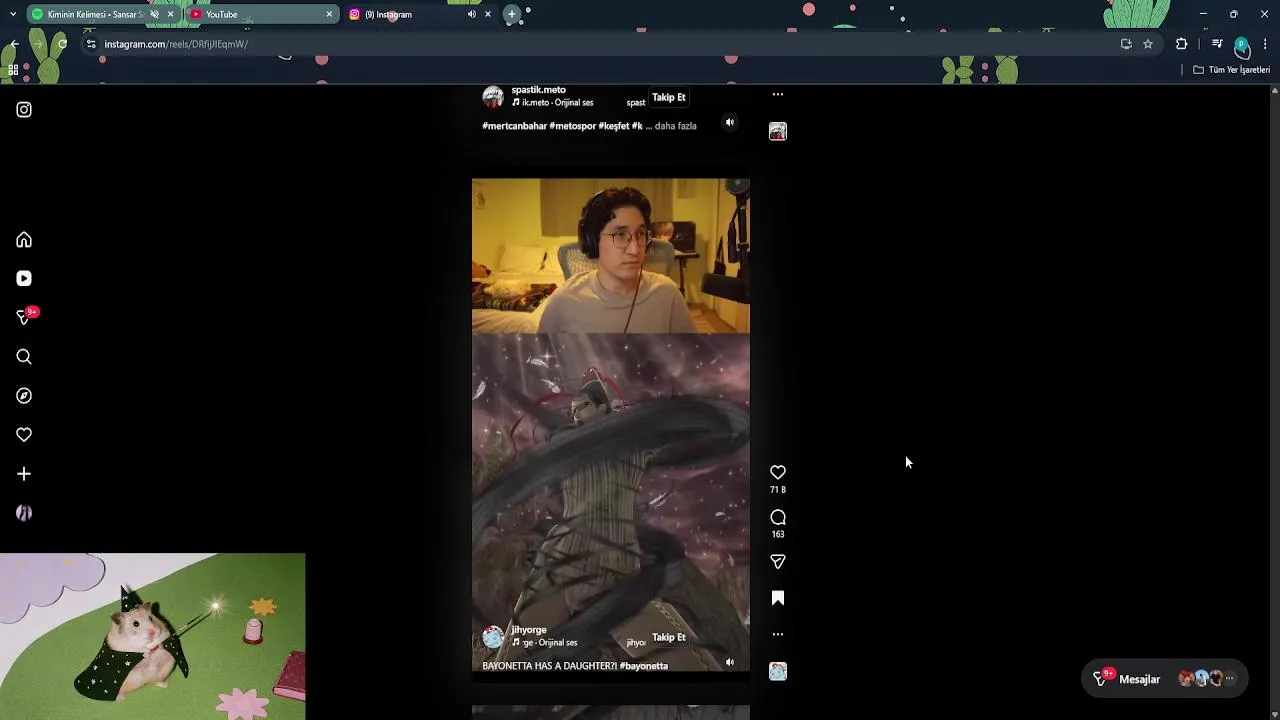
Task: Follow spastik.meto with Takip Et button
Action: 669,98
